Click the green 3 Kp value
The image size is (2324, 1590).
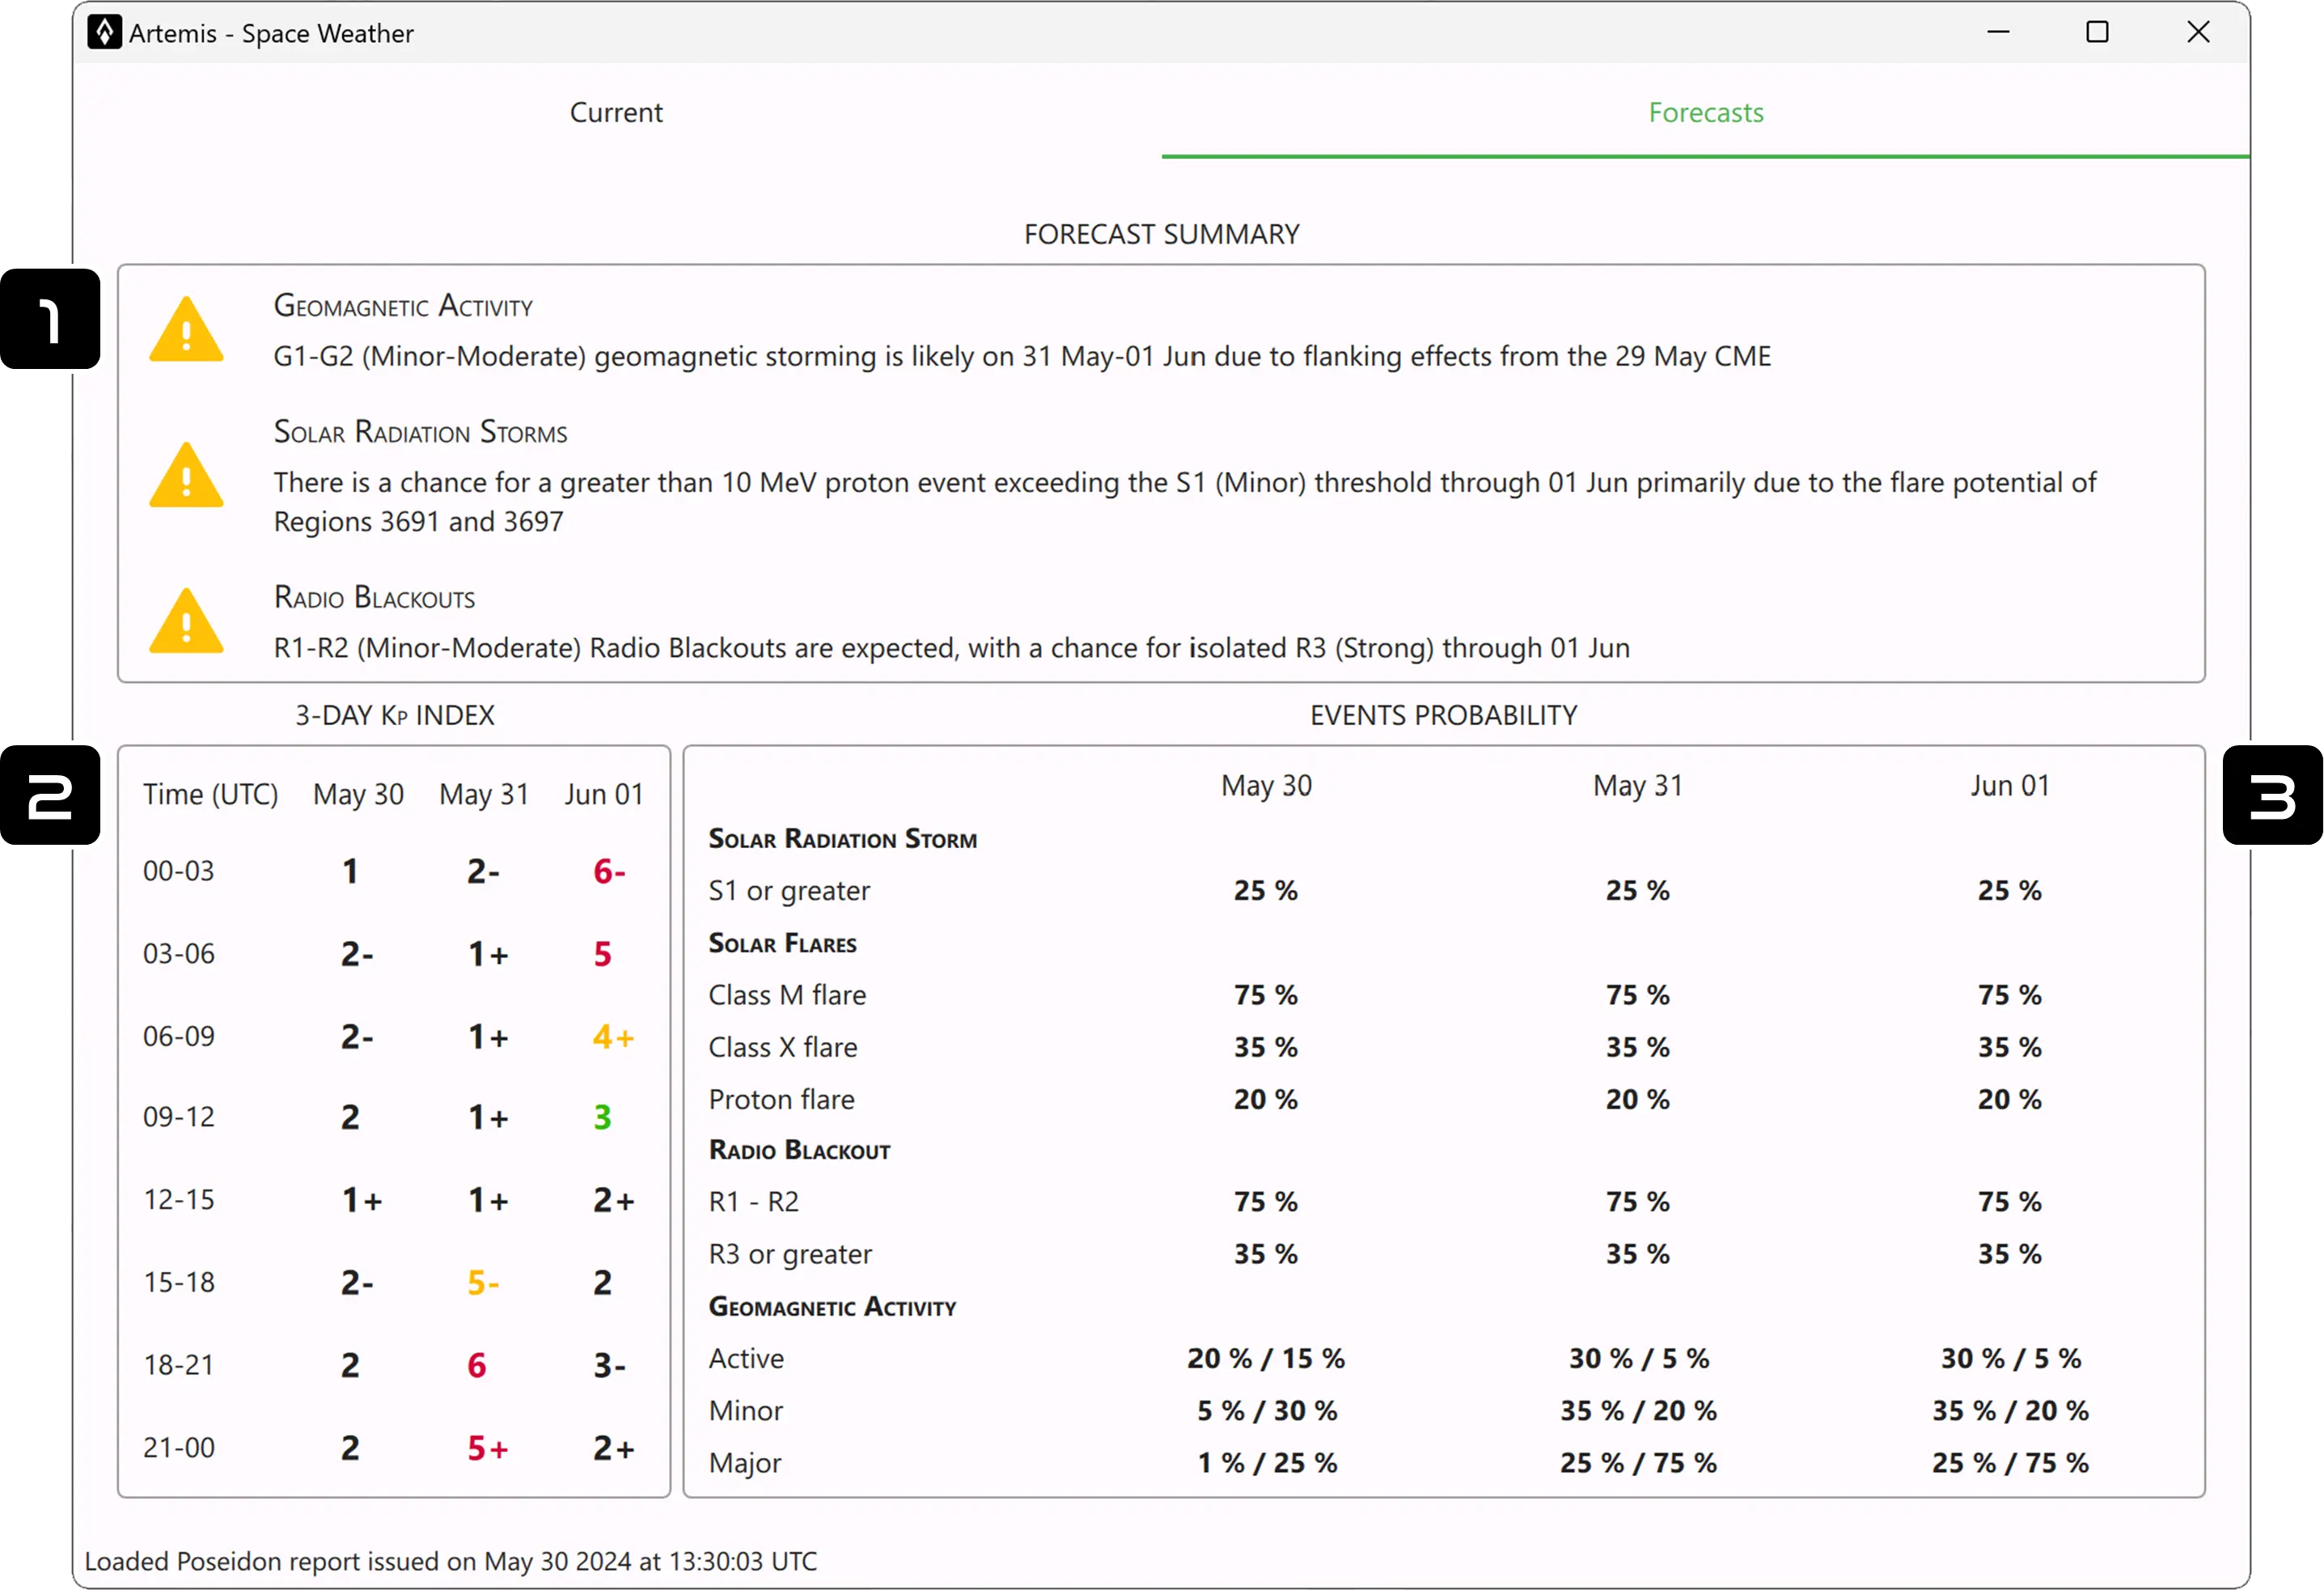point(602,1117)
